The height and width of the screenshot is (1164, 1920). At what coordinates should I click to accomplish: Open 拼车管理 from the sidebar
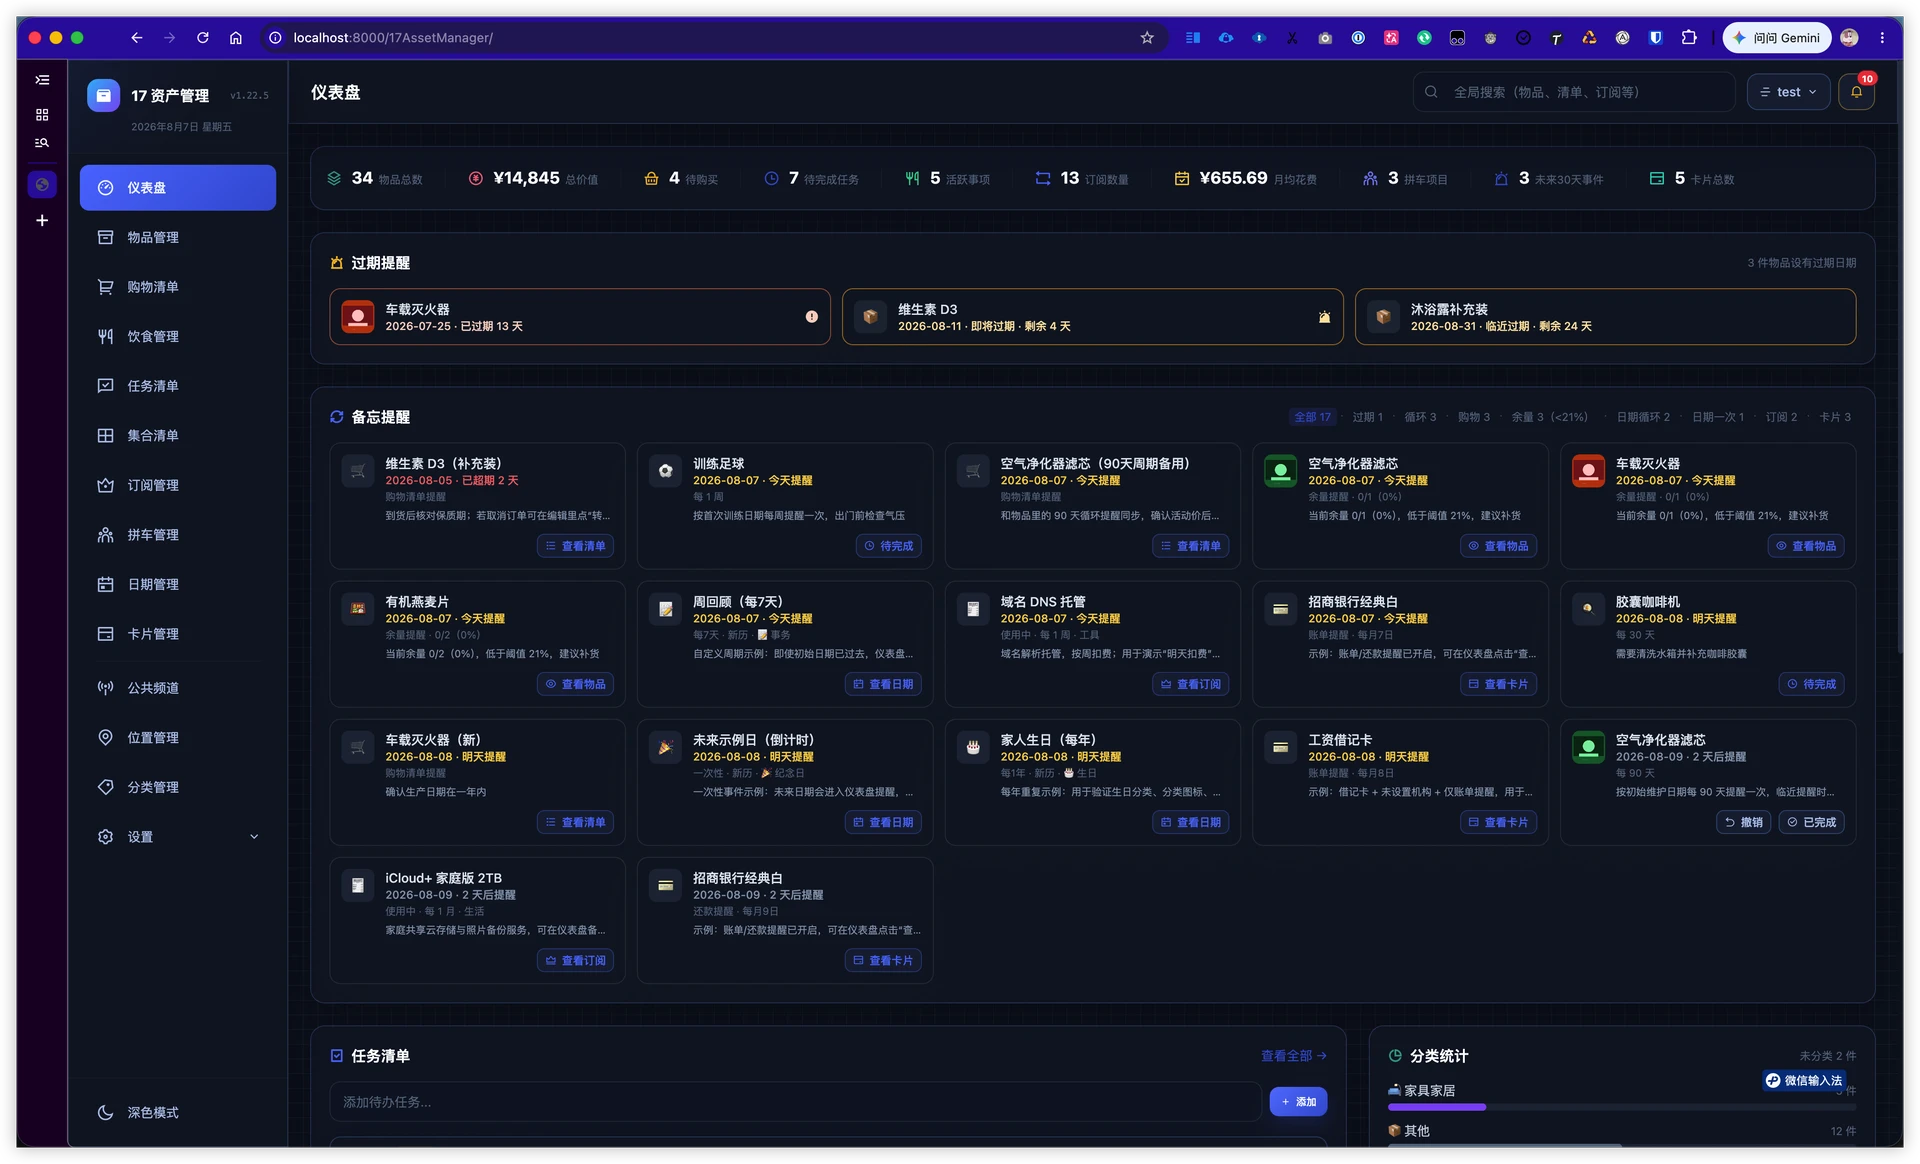coord(178,535)
